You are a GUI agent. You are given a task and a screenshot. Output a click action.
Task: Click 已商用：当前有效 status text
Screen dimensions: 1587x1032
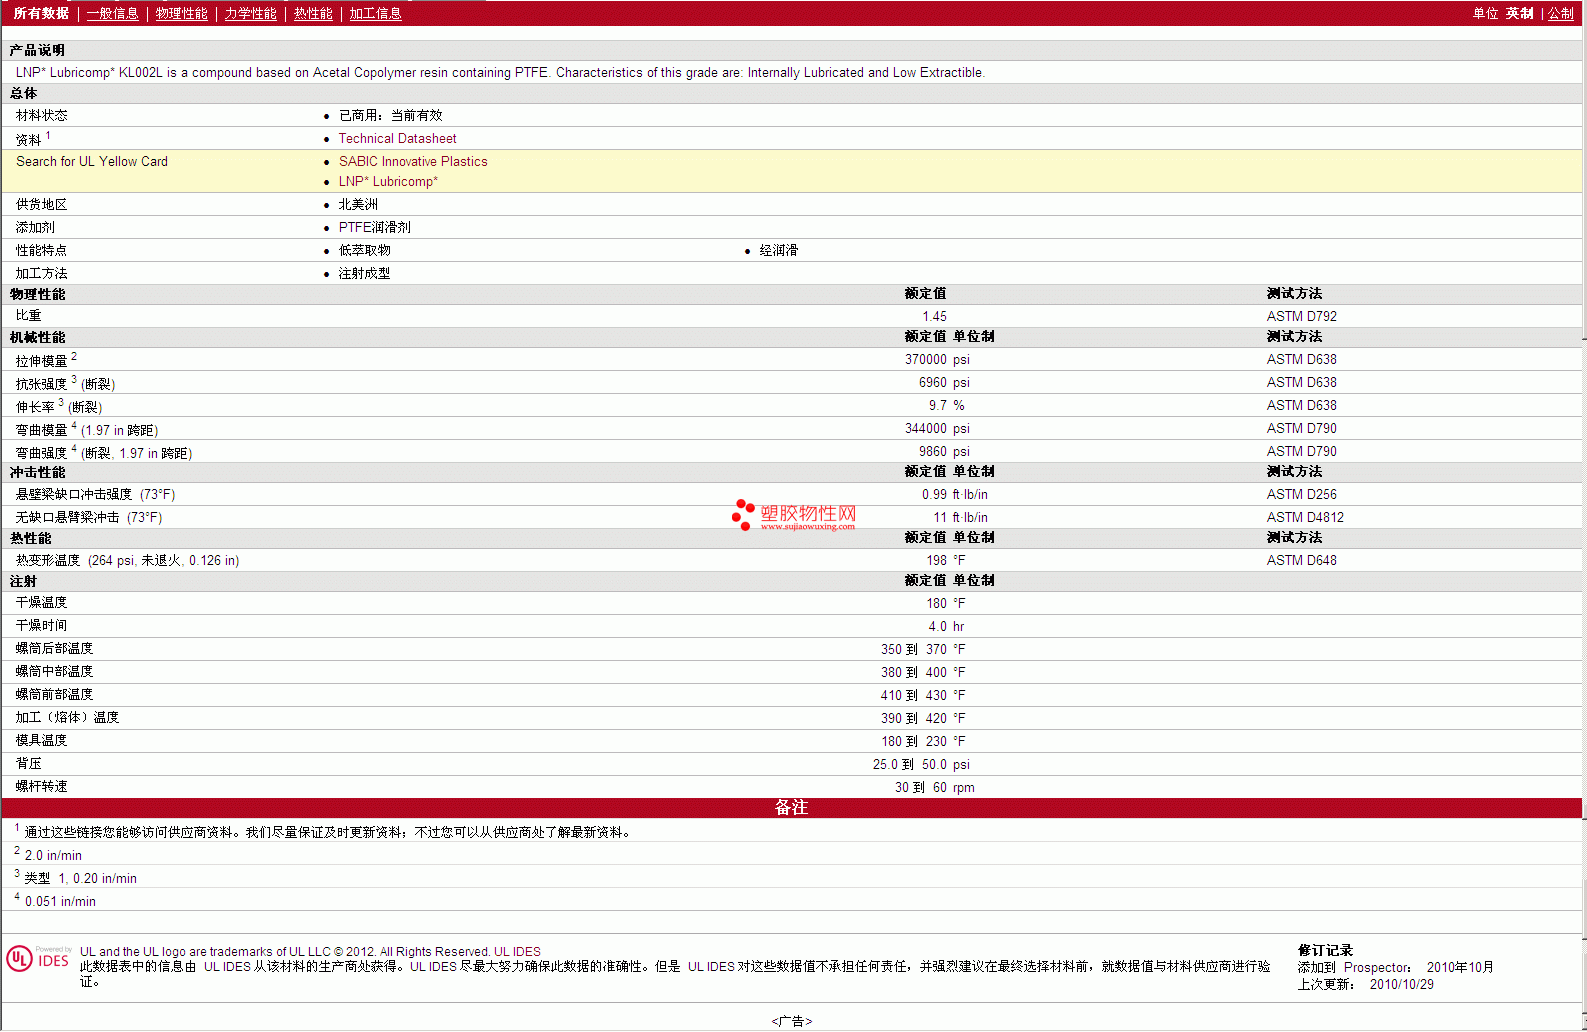point(390,116)
